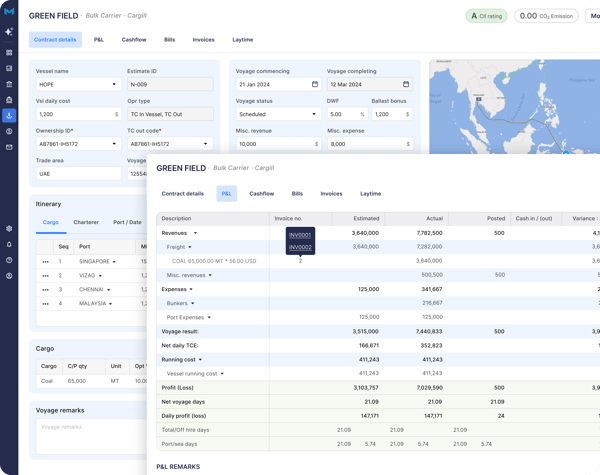The image size is (600, 475).
Task: Open the Laytime tab in the back window
Action: (243, 39)
